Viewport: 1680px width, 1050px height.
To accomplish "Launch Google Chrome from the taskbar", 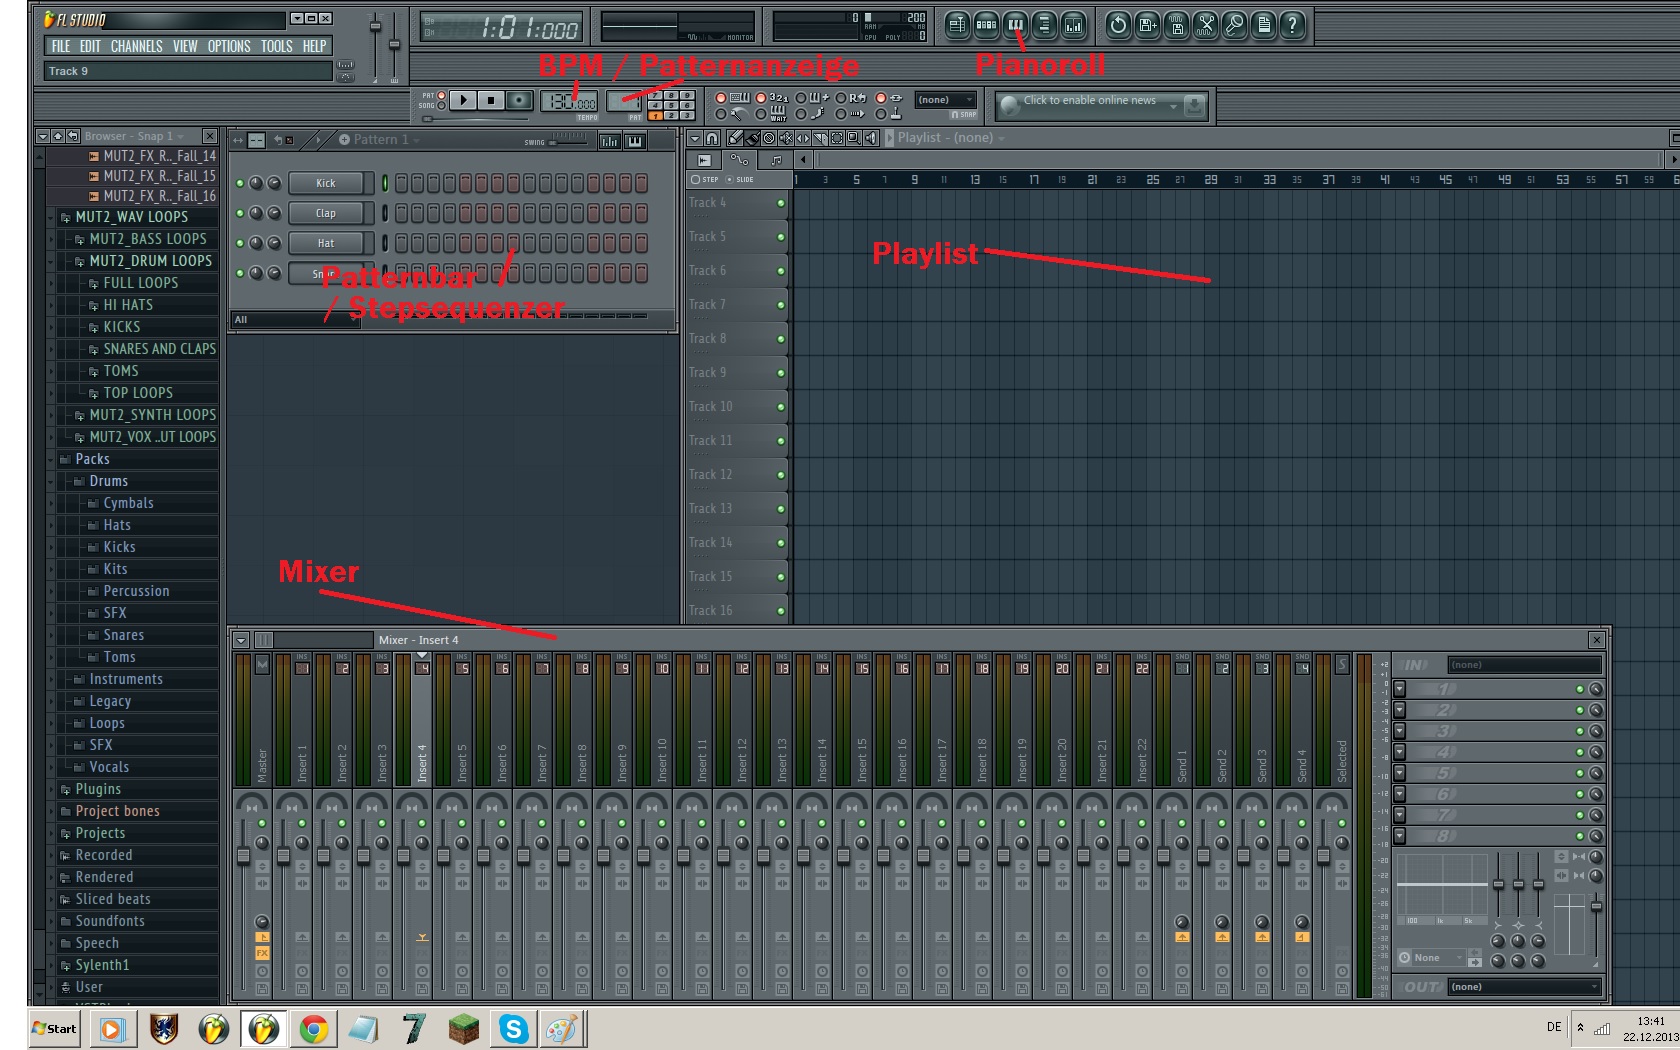I will point(314,1028).
